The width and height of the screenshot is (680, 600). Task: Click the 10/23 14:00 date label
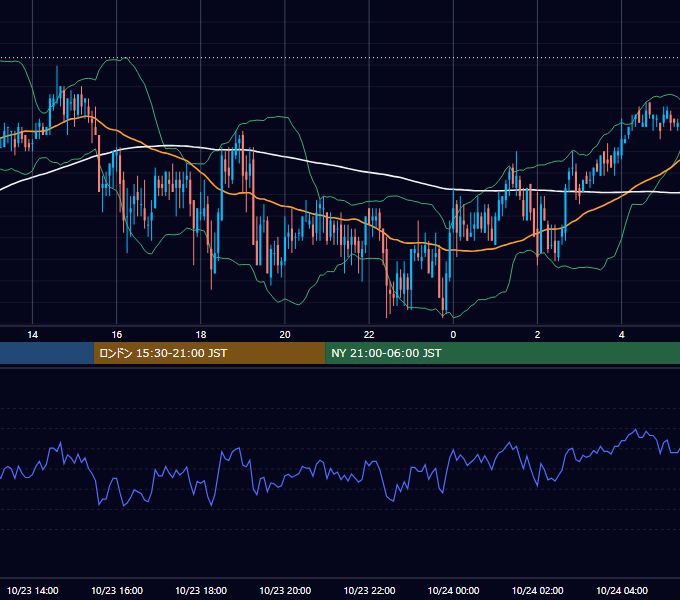tap(33, 590)
